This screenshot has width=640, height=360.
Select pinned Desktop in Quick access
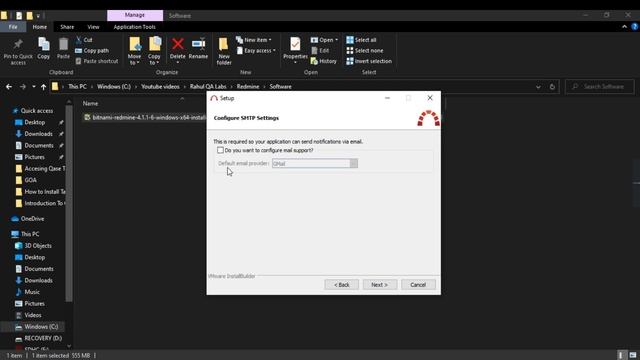pyautogui.click(x=35, y=122)
